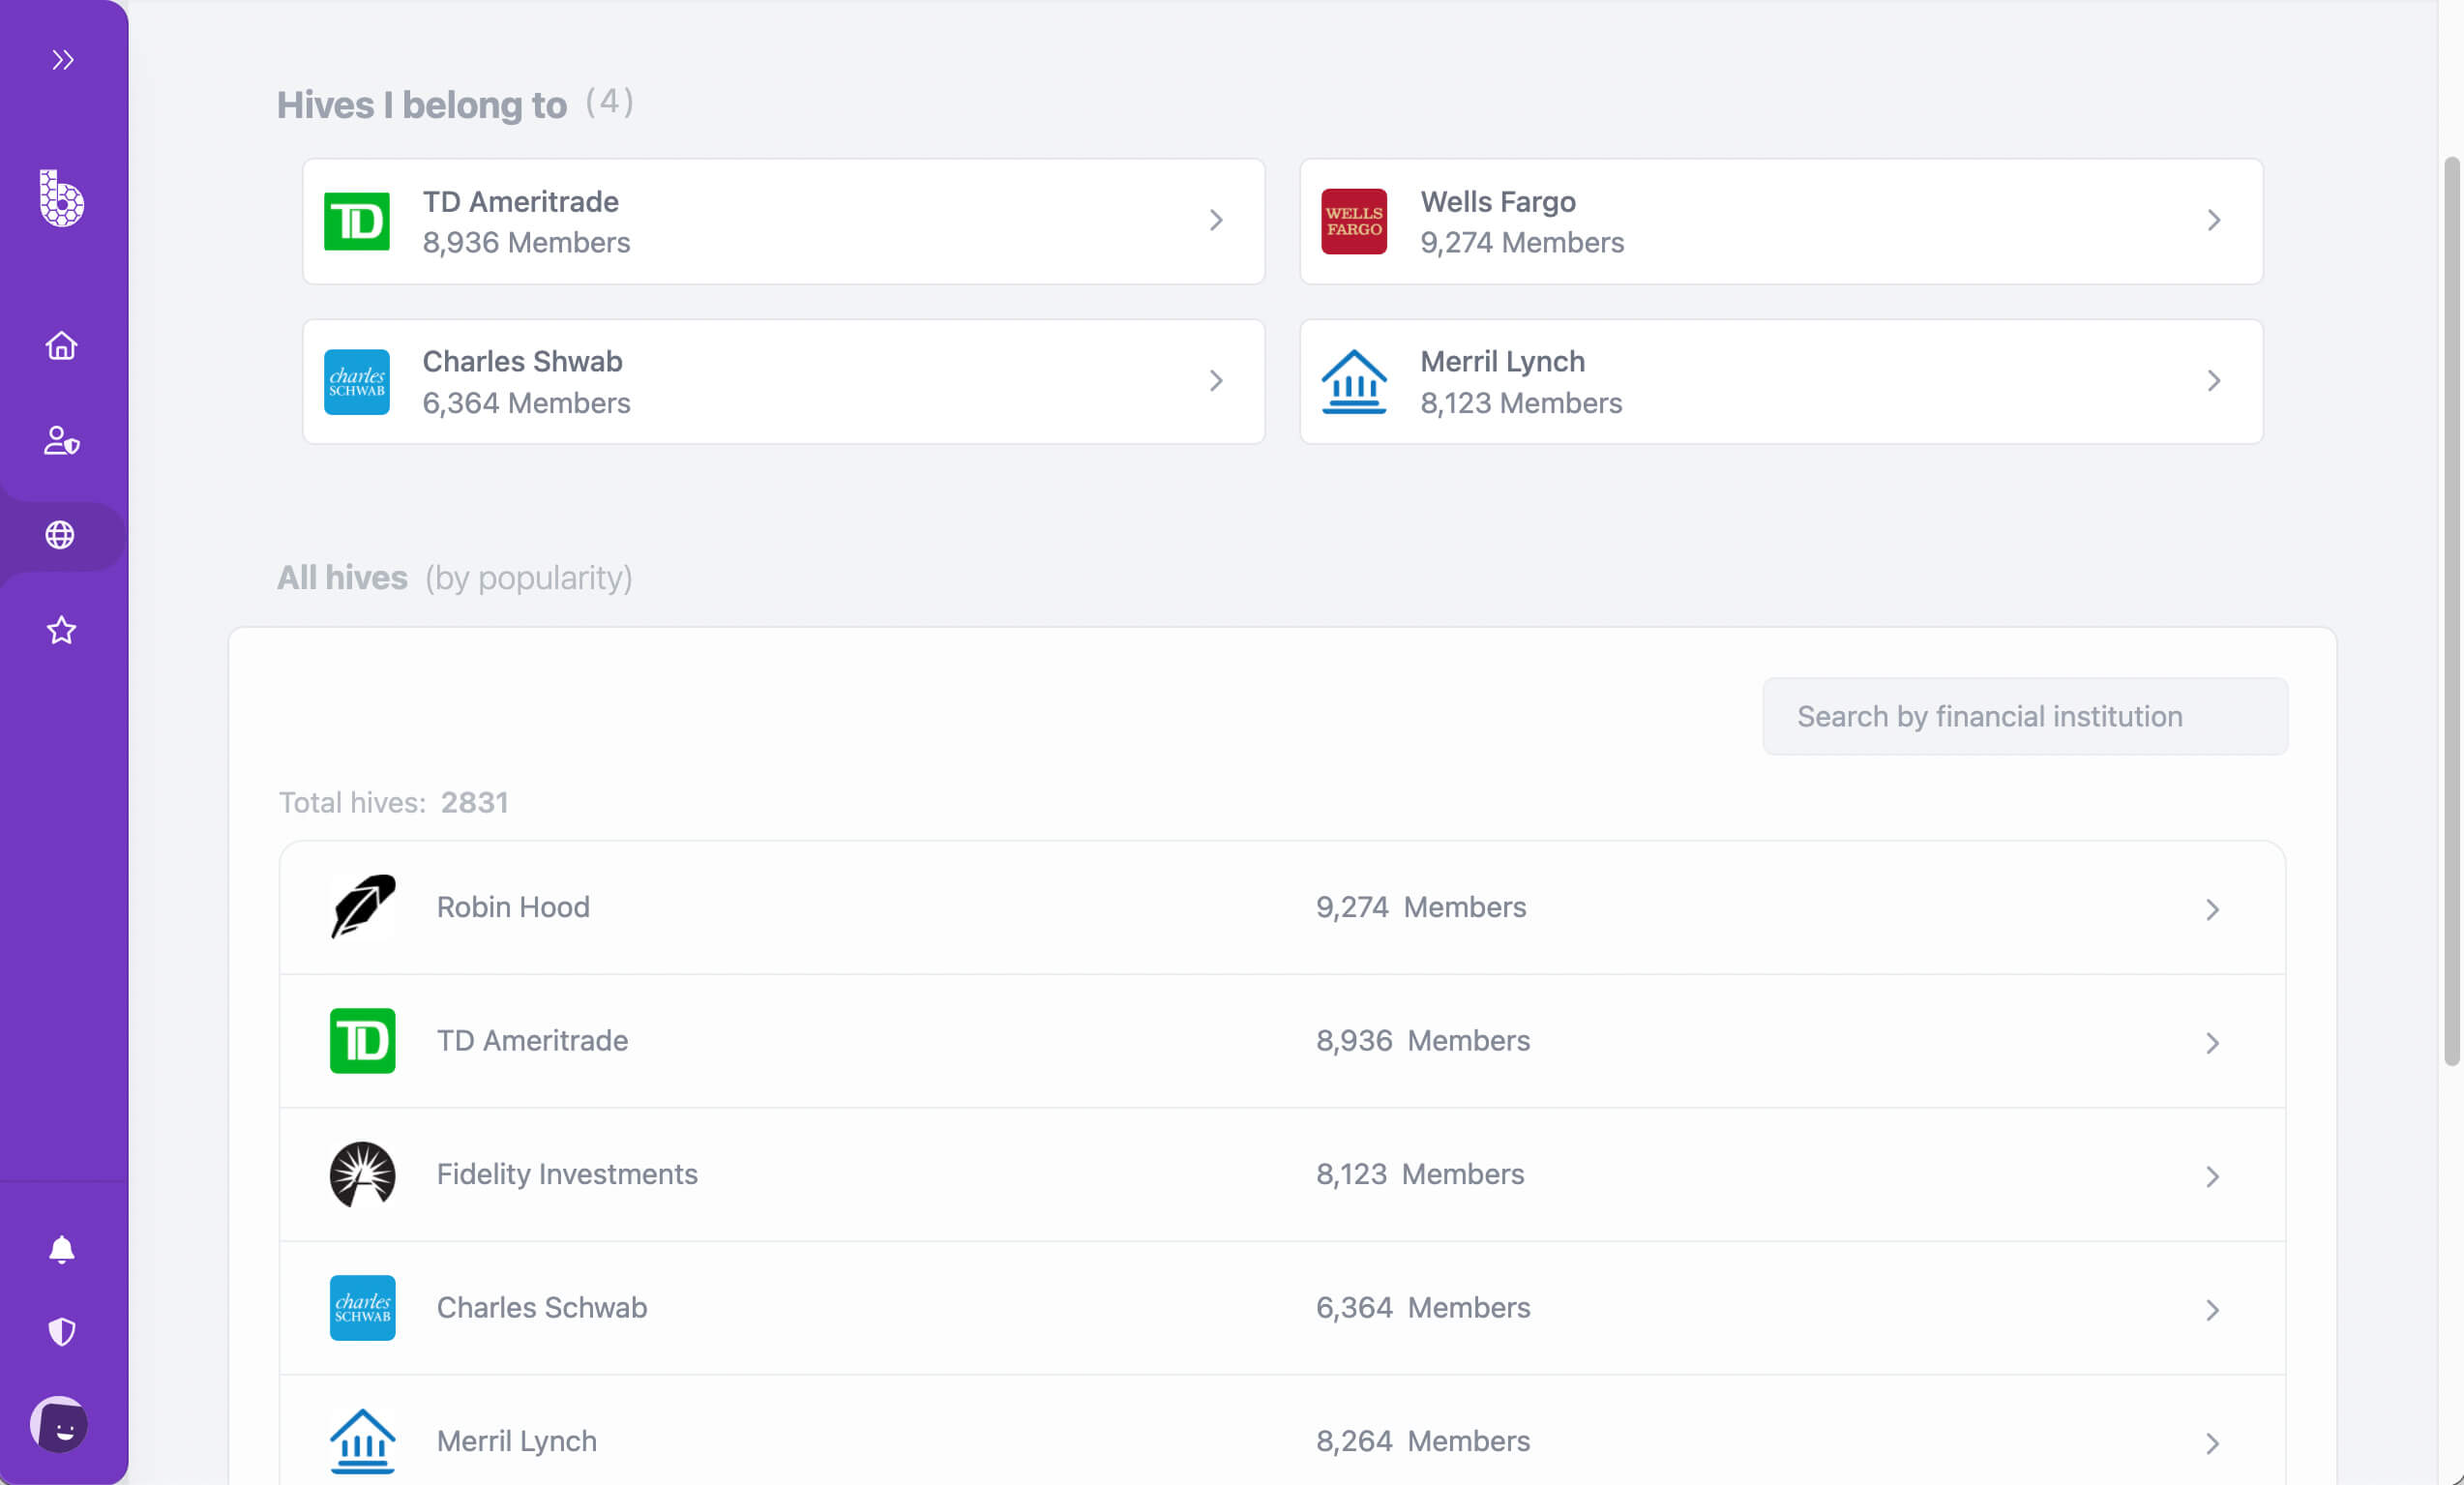
Task: Click the app logo at the sidebar top
Action: click(61, 200)
